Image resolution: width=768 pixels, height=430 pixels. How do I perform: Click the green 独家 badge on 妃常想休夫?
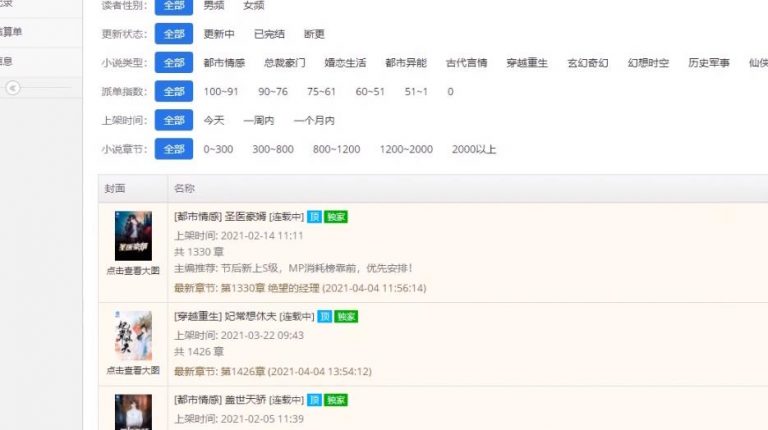(x=346, y=316)
